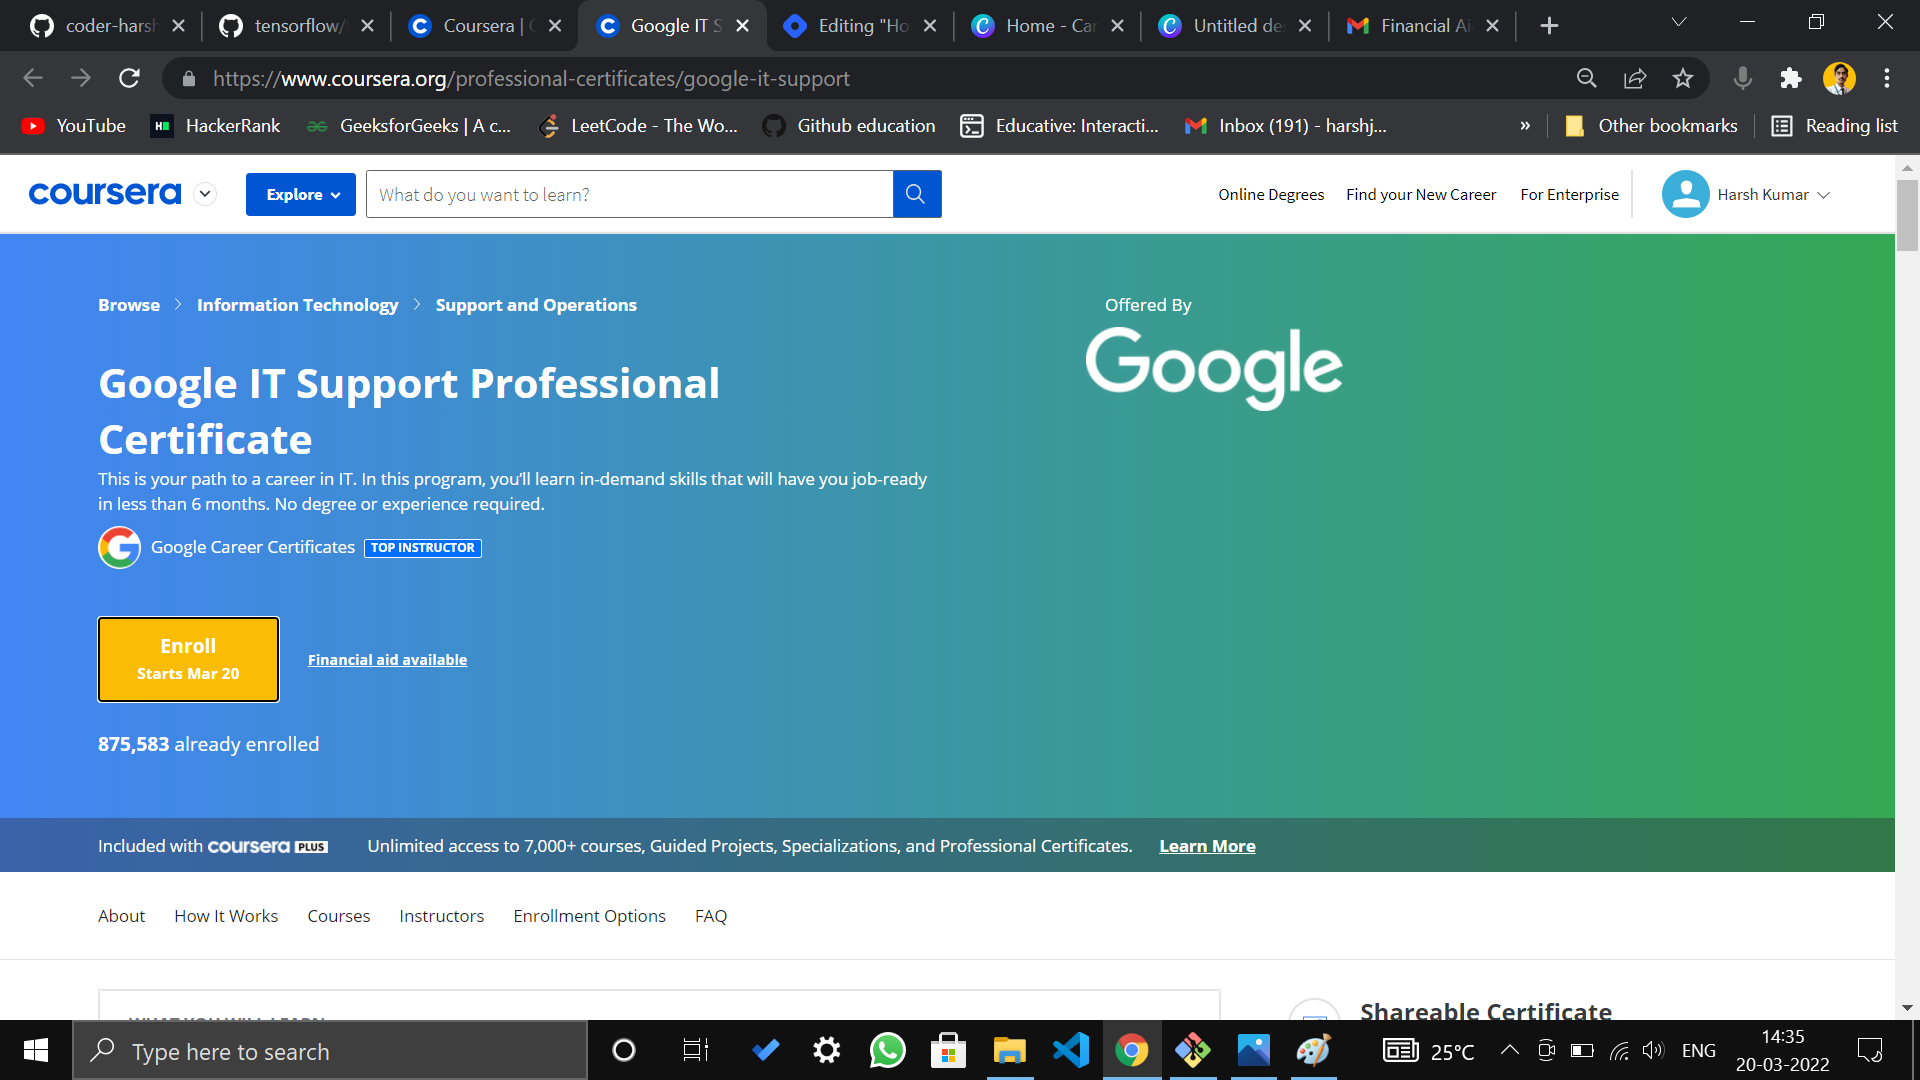Click the microphone icon in toolbar
Screen dimensions: 1920x1080
tap(1742, 78)
